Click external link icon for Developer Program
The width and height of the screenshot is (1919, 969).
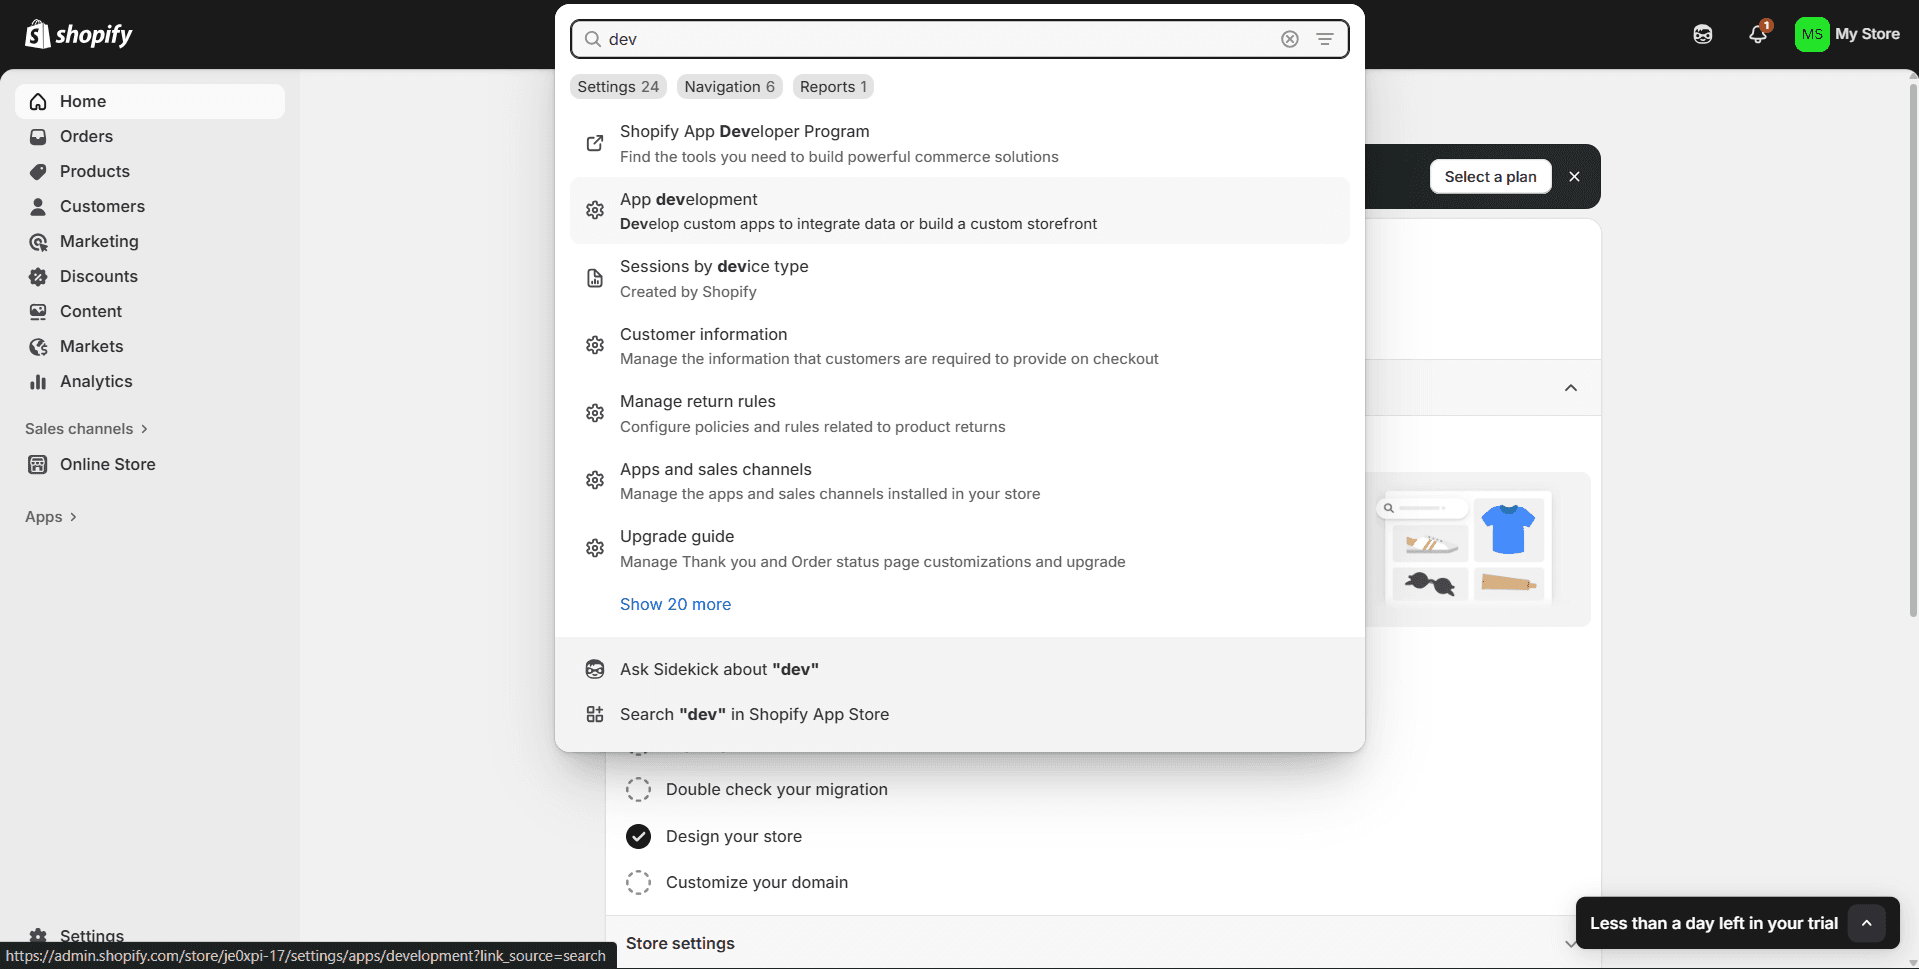click(x=595, y=143)
